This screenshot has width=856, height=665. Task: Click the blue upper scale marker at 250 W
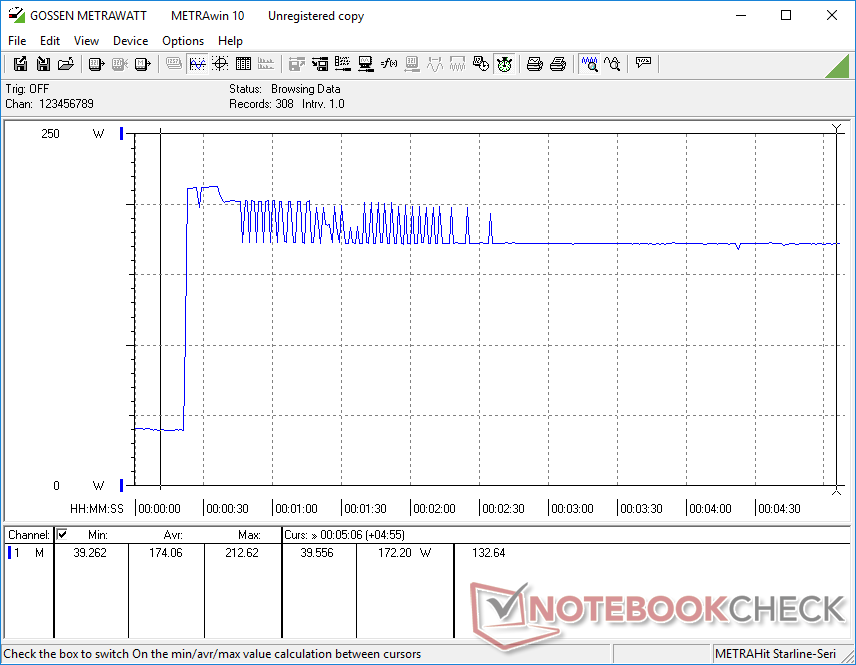pyautogui.click(x=122, y=134)
